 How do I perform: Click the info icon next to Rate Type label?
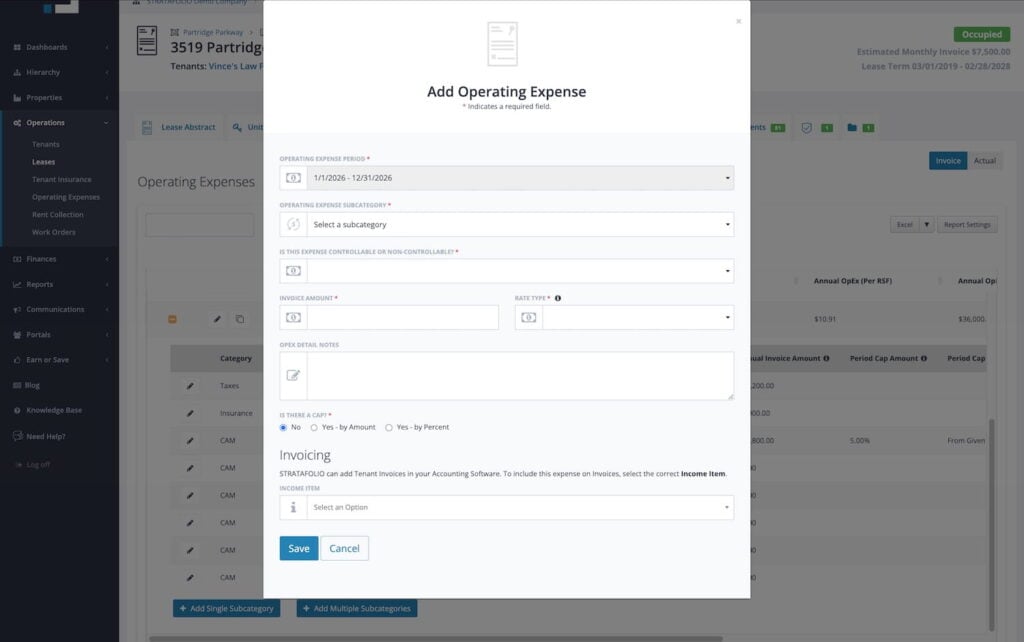[x=560, y=297]
